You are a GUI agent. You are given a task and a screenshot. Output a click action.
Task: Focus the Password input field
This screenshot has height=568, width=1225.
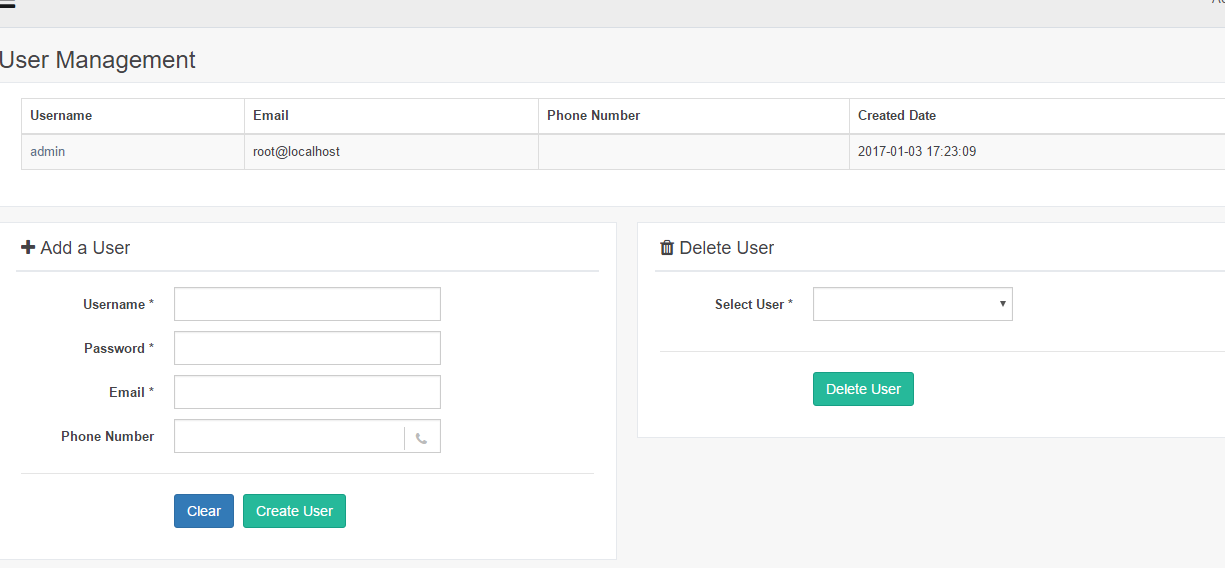tap(307, 348)
